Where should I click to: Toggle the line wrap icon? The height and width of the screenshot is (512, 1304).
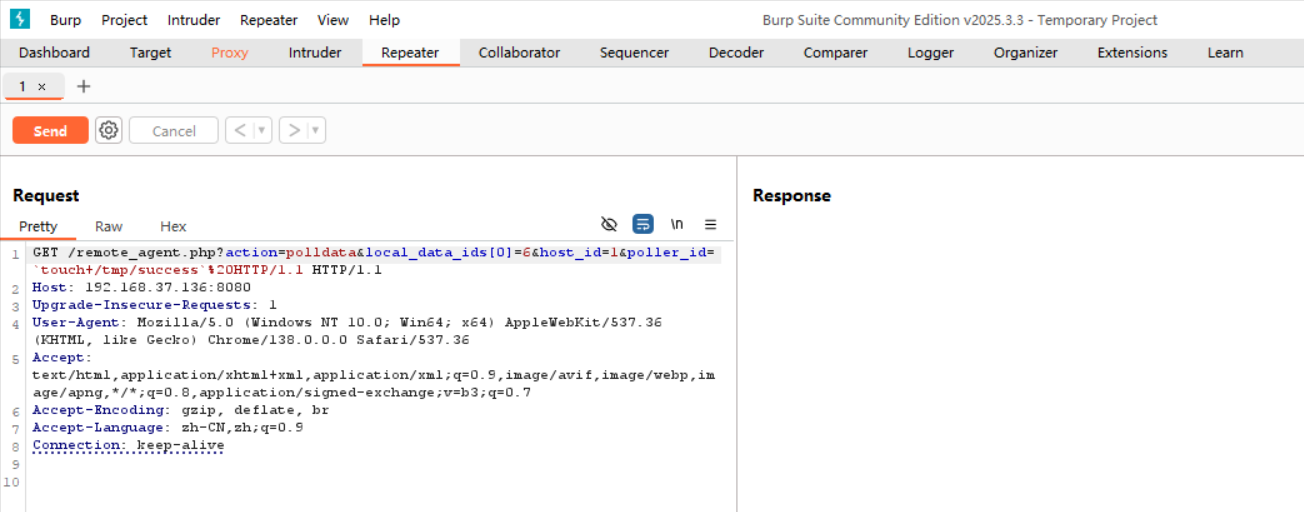coord(643,224)
